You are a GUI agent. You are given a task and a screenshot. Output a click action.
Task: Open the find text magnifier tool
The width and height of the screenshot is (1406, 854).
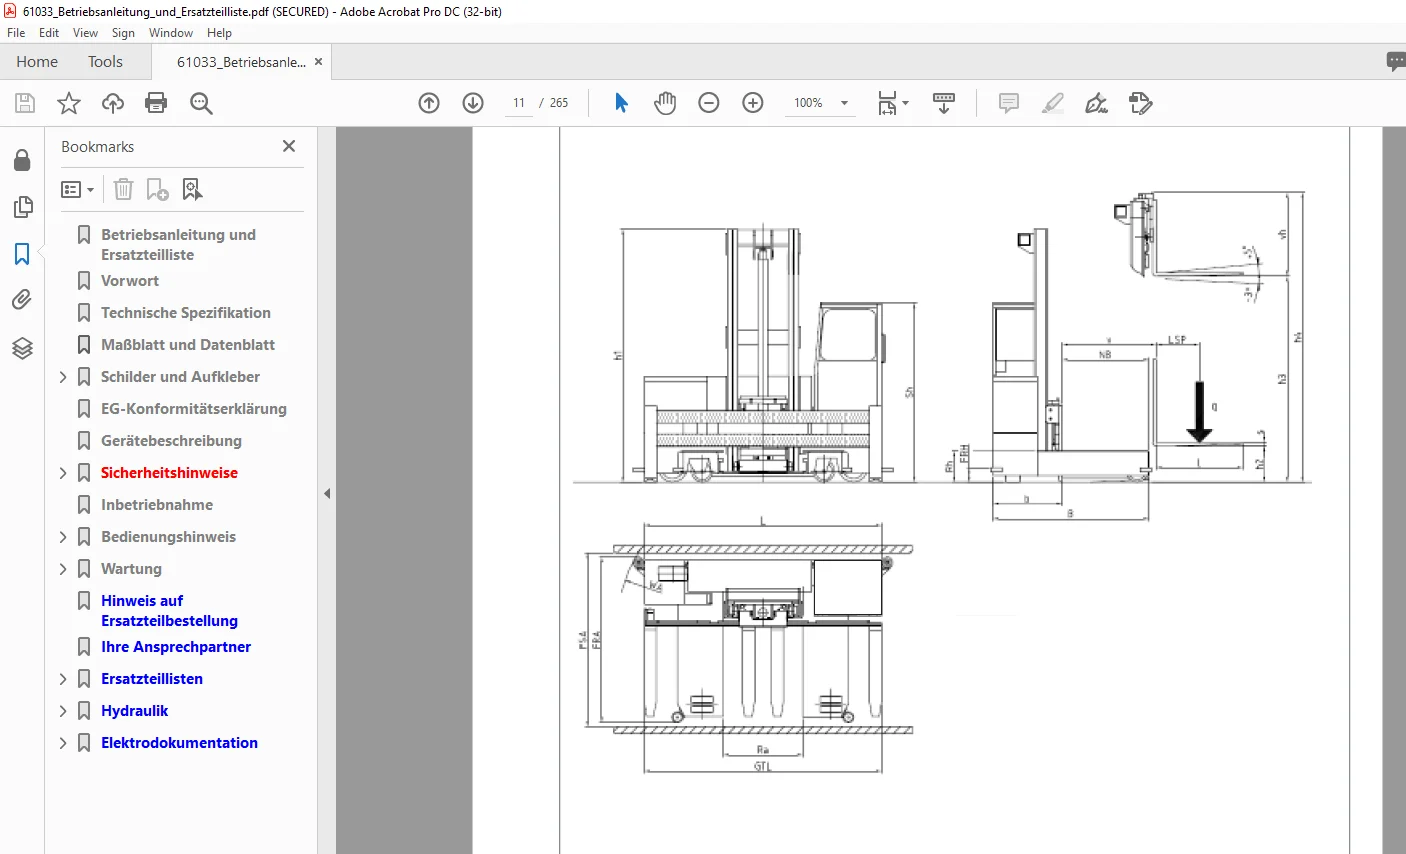[201, 103]
